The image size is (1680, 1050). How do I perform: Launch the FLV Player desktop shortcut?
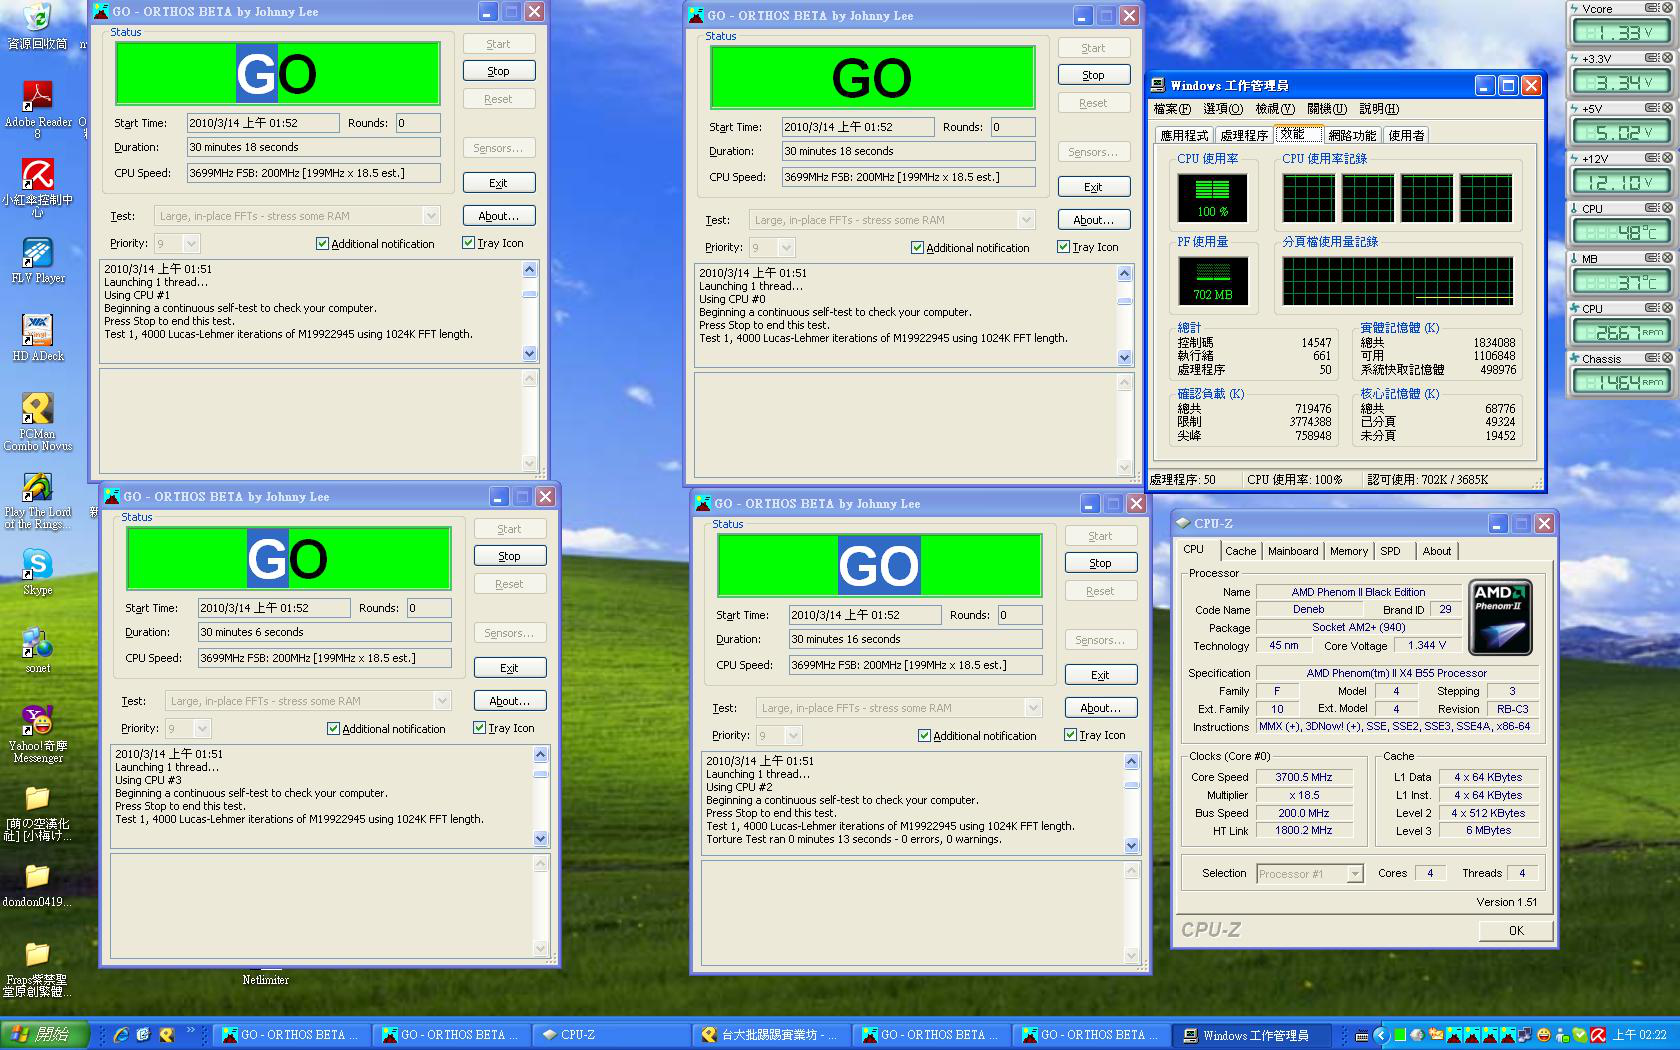click(x=37, y=254)
